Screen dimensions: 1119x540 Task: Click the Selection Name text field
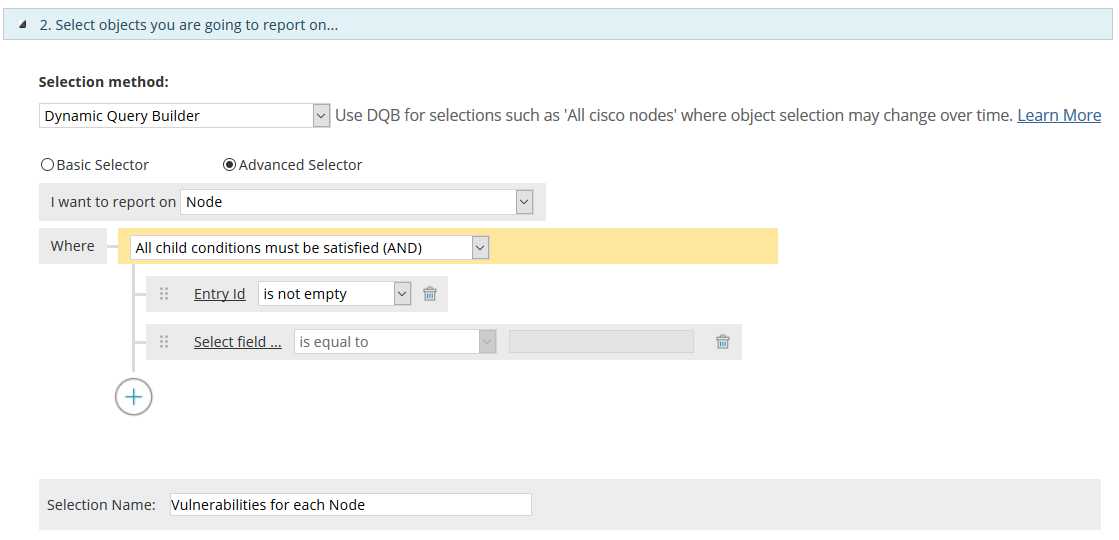click(x=350, y=505)
